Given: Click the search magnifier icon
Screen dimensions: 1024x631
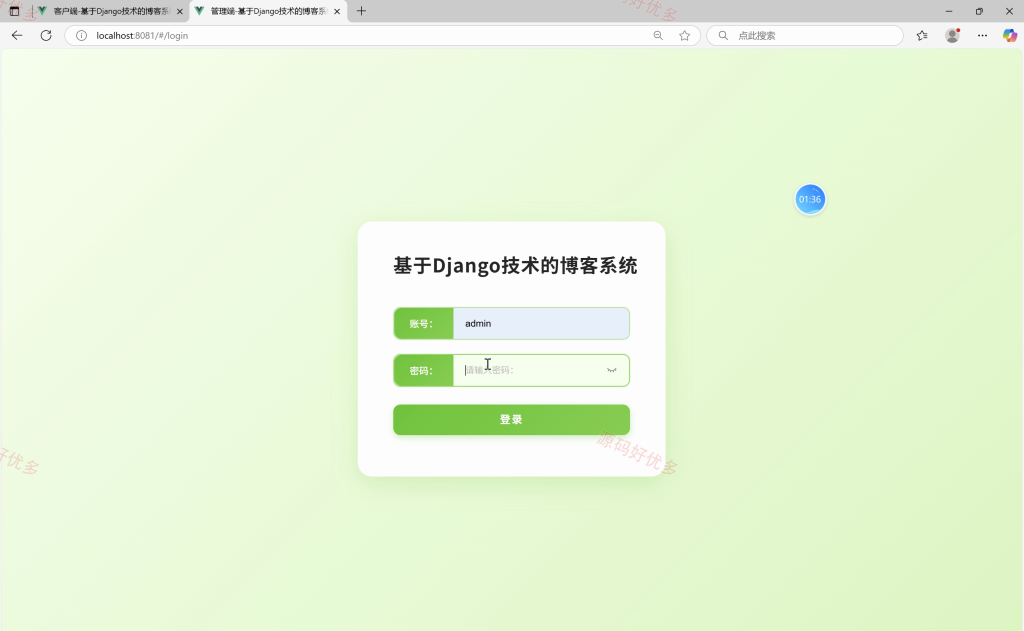Looking at the screenshot, I should pyautogui.click(x=723, y=35).
